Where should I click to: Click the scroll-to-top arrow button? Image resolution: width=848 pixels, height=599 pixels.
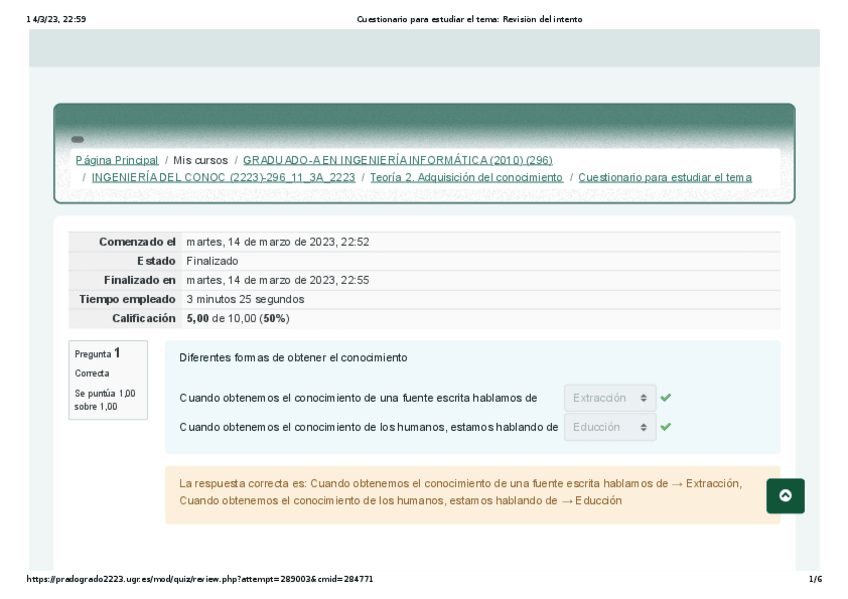coord(785,496)
